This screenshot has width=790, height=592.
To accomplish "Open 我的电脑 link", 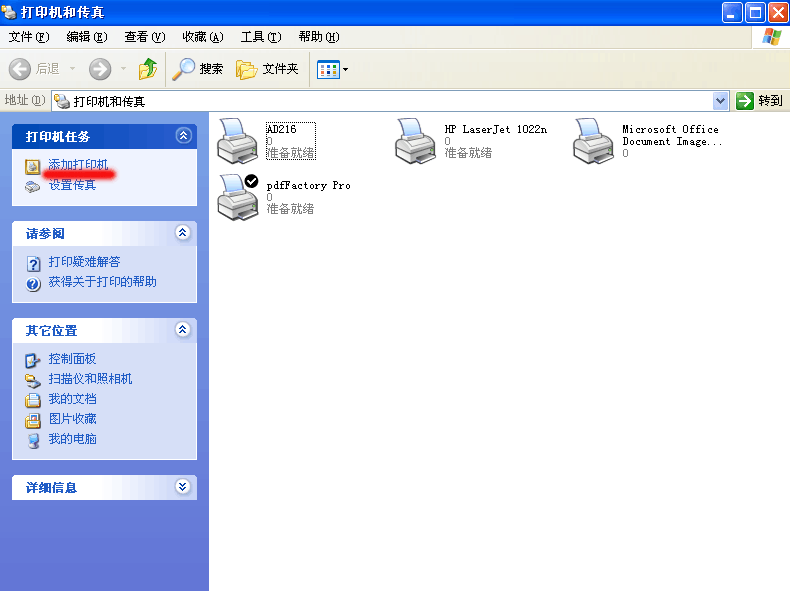I will tap(72, 439).
